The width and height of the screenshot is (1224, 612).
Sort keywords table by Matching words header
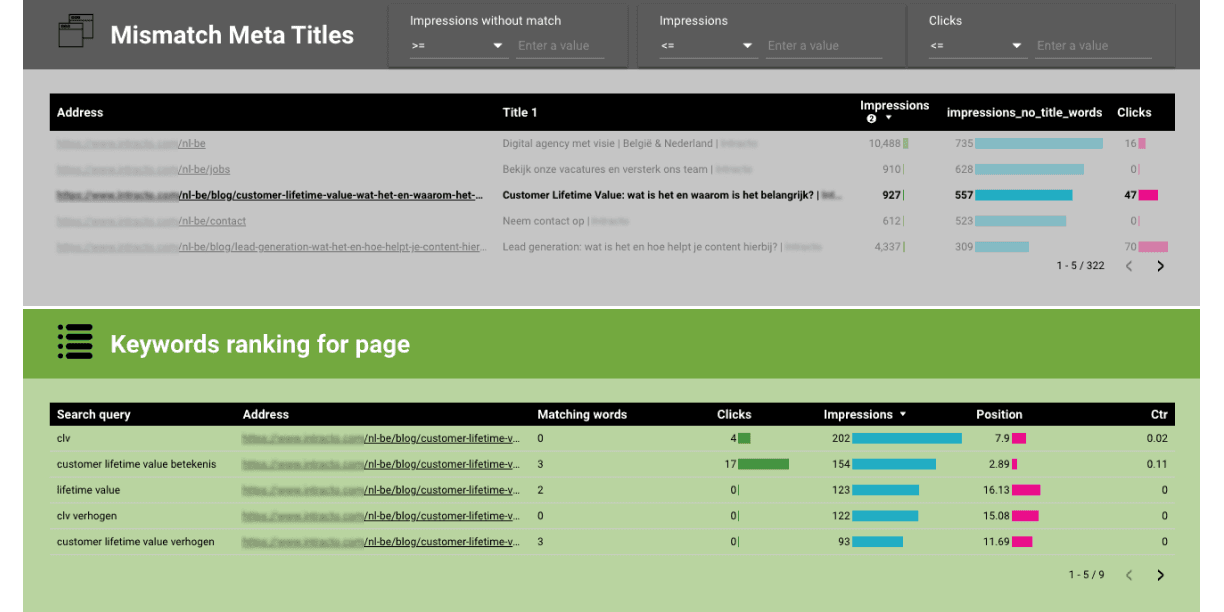pyautogui.click(x=582, y=415)
